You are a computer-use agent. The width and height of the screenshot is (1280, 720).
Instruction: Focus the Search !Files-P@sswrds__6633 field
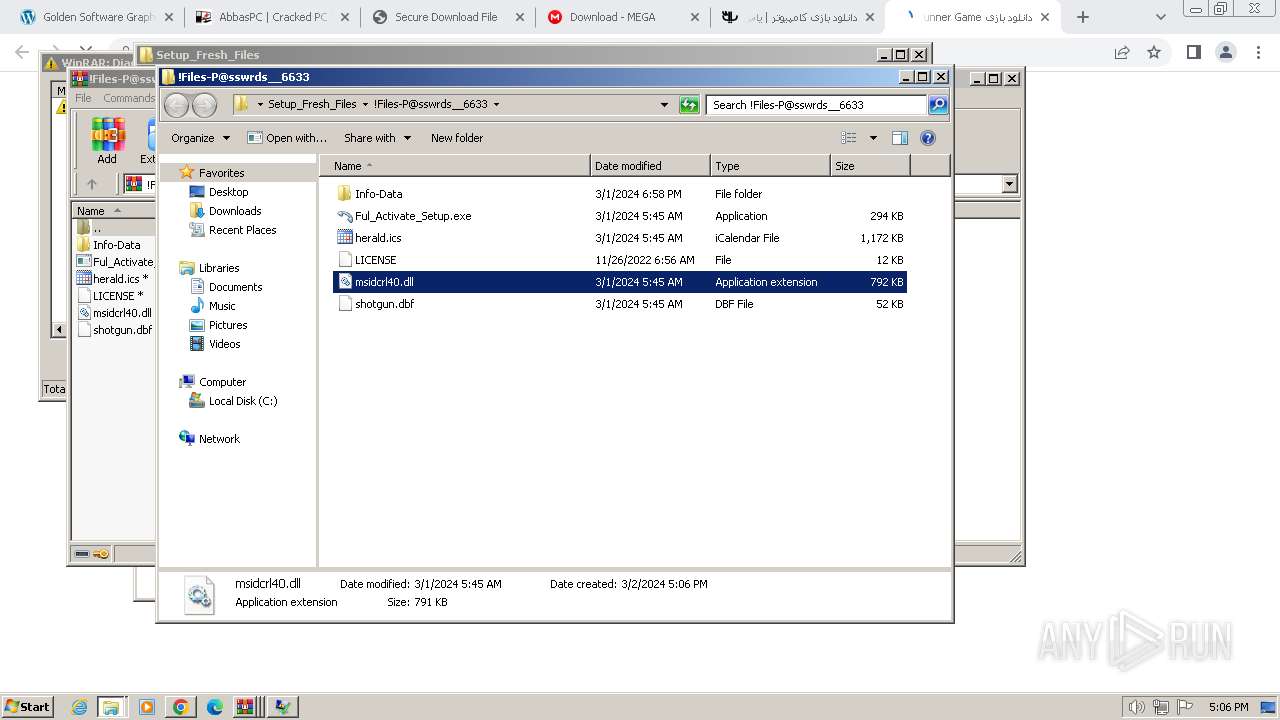(817, 104)
